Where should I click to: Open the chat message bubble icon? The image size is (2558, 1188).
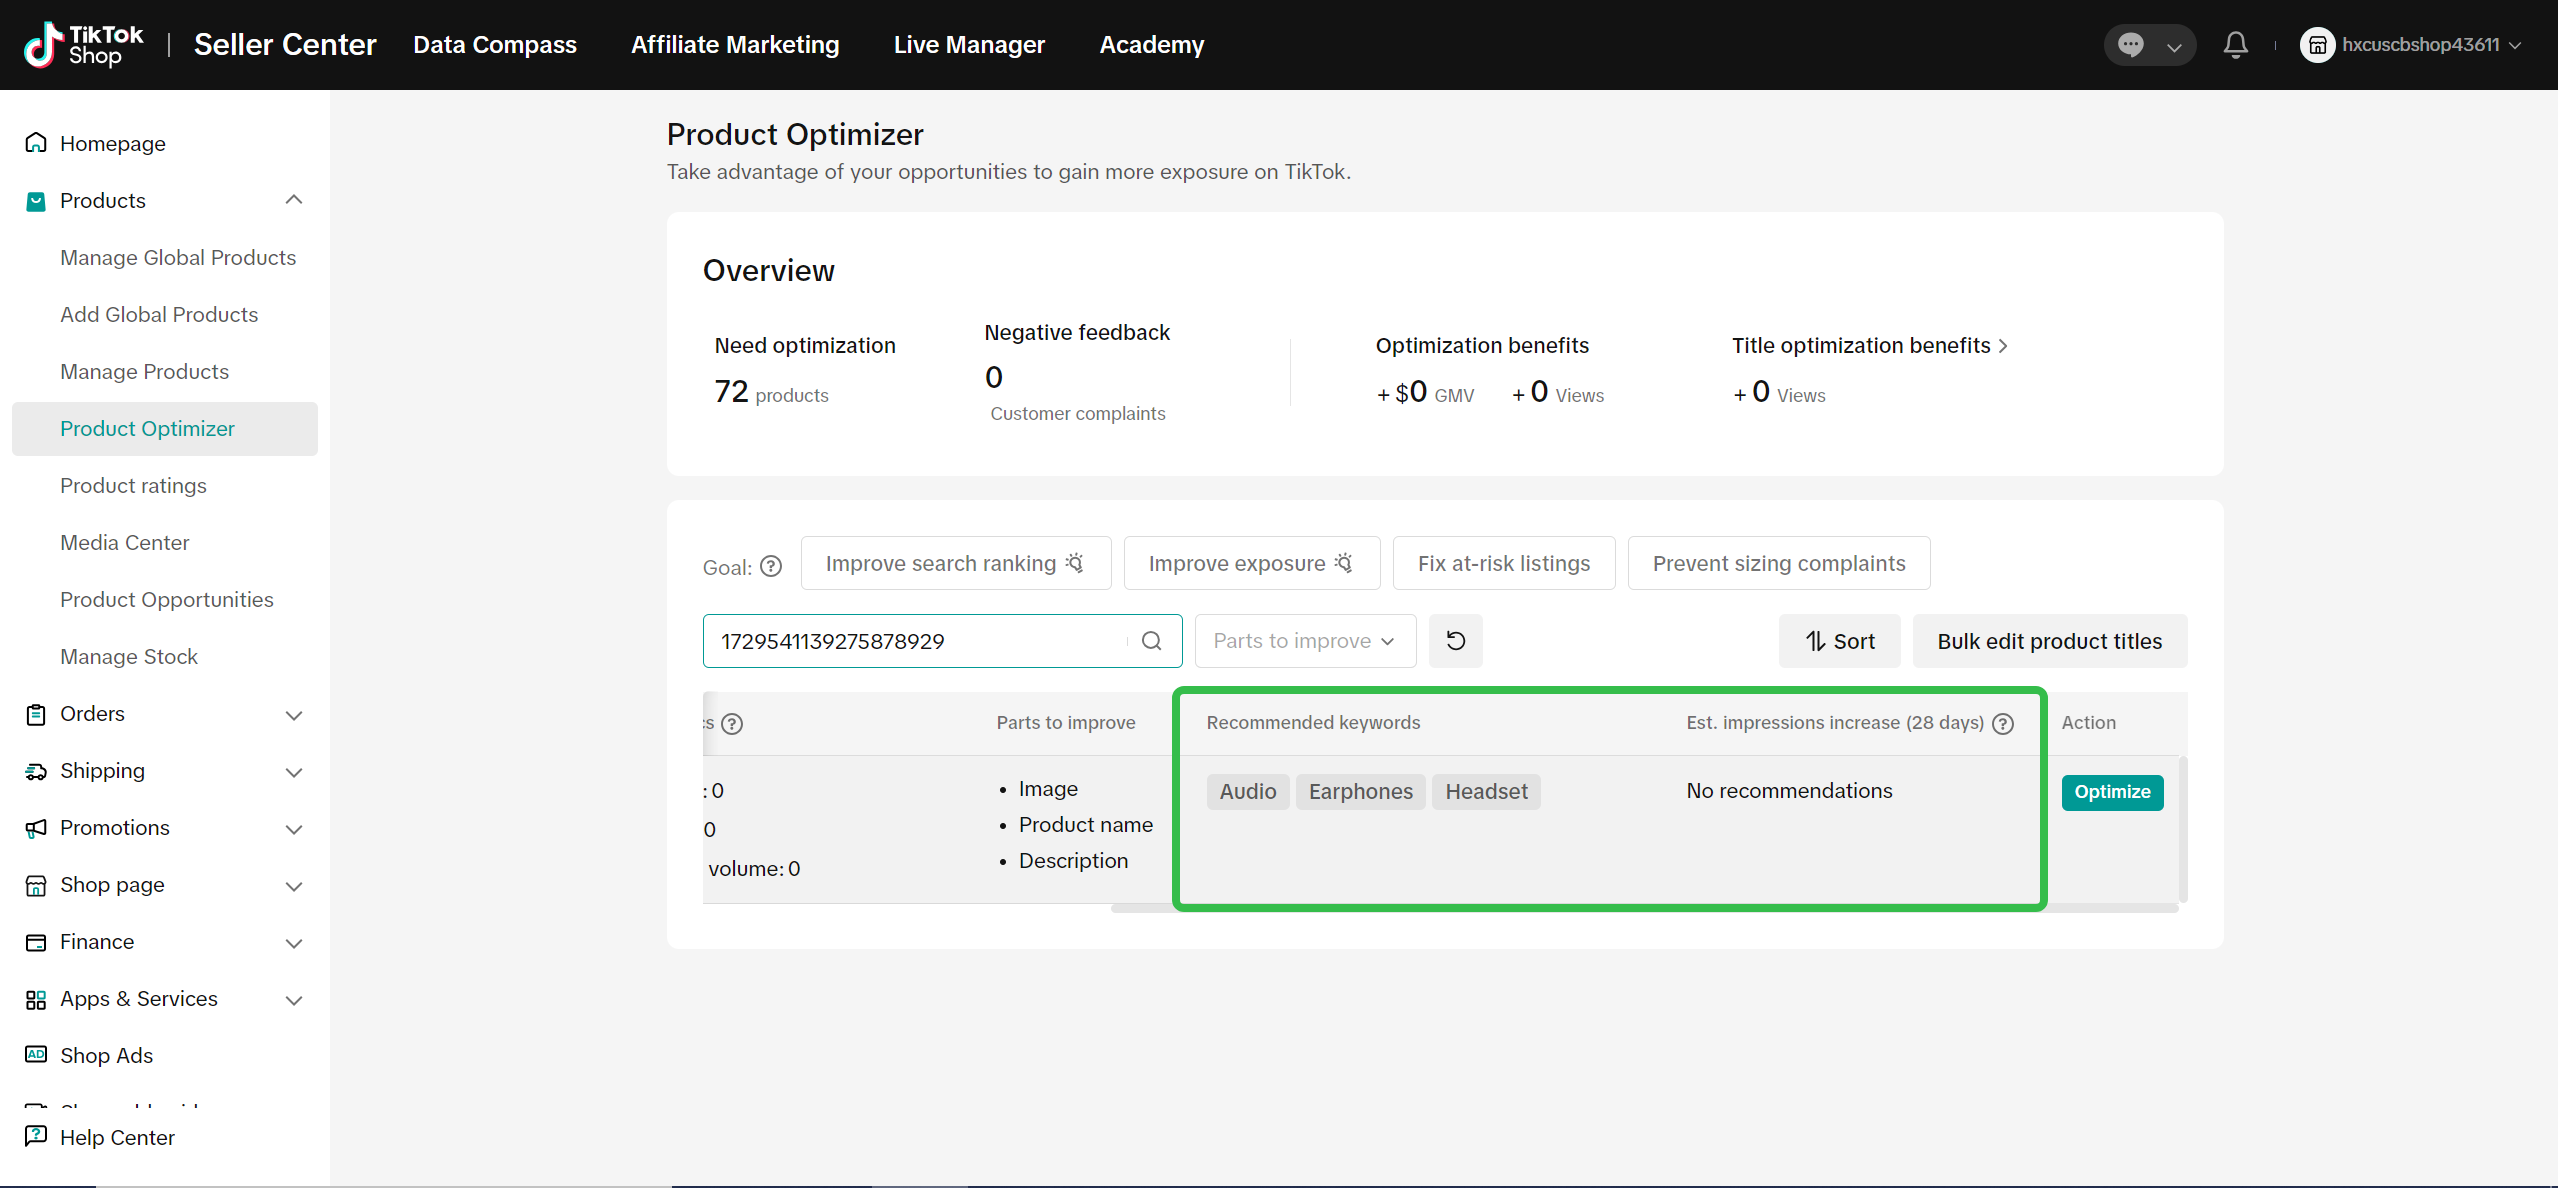point(2131,45)
